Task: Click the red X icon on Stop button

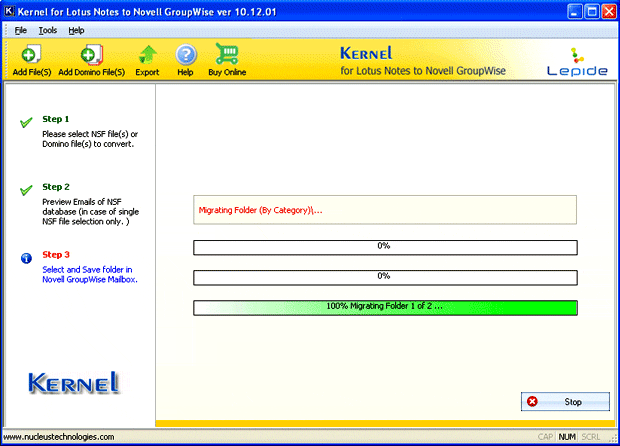Action: coord(532,401)
